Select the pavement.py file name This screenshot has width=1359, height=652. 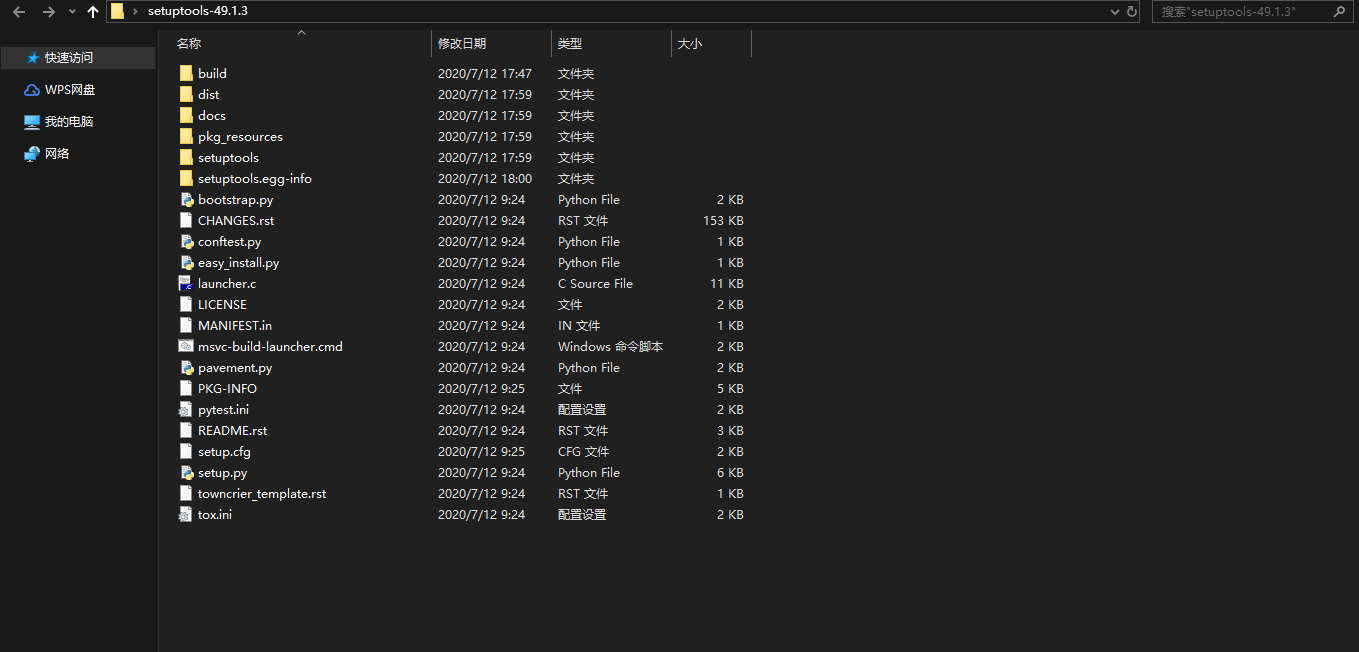tap(235, 367)
